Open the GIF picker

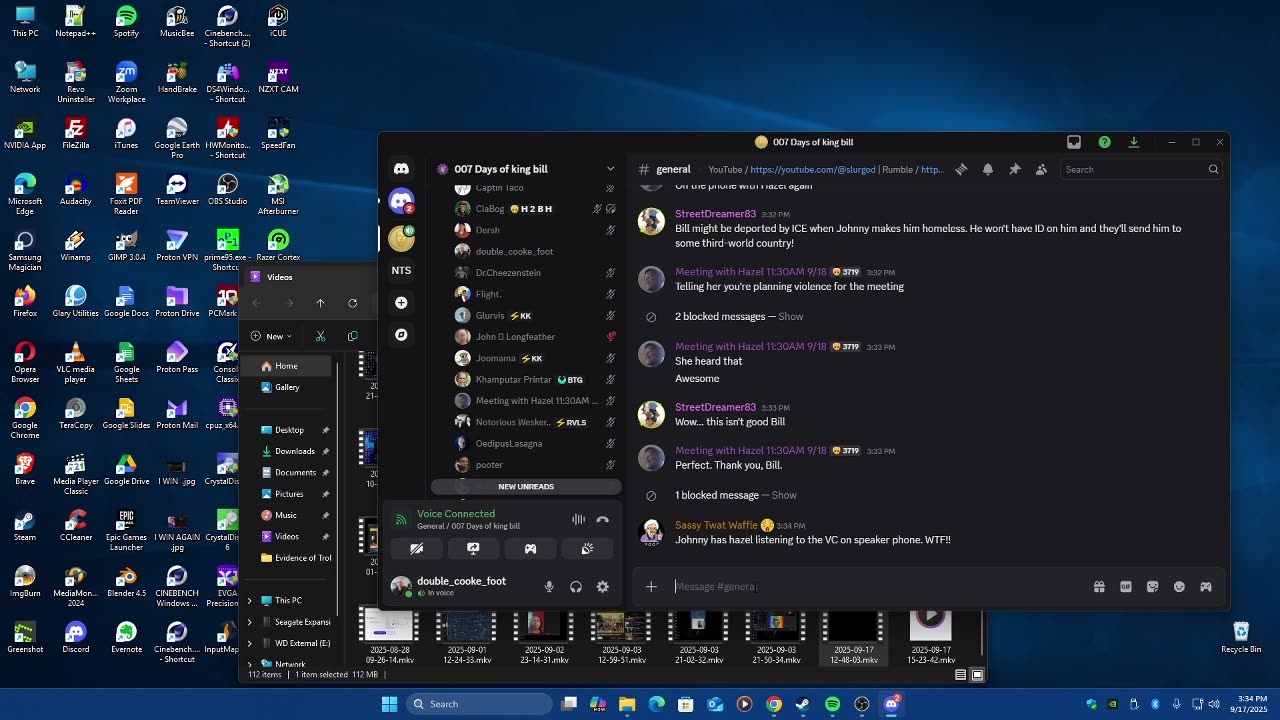1126,587
